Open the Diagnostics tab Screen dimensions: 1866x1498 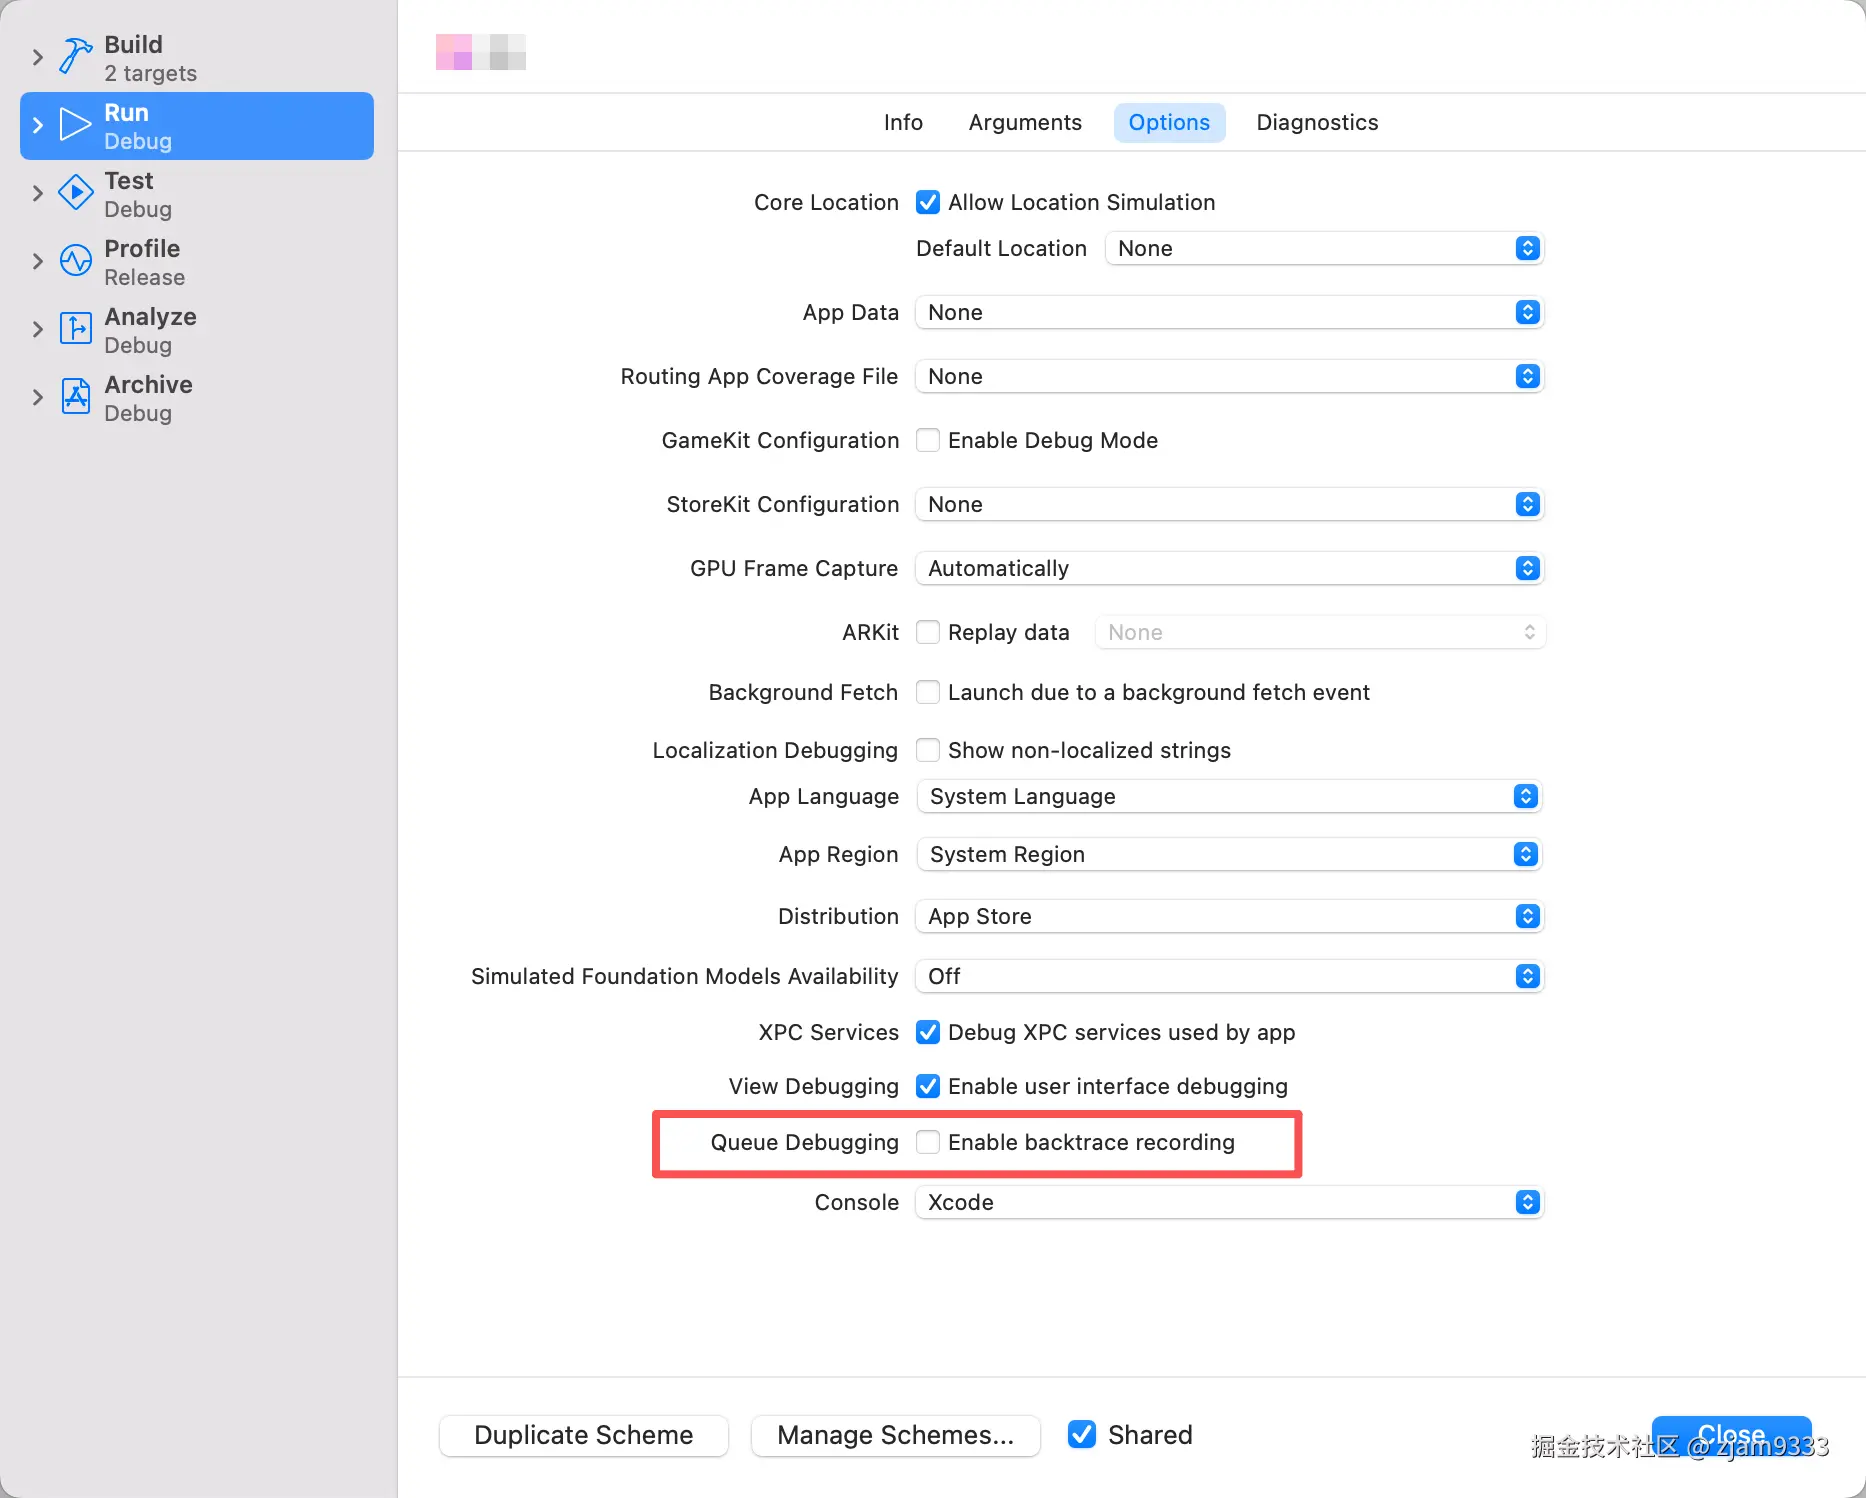(x=1317, y=122)
